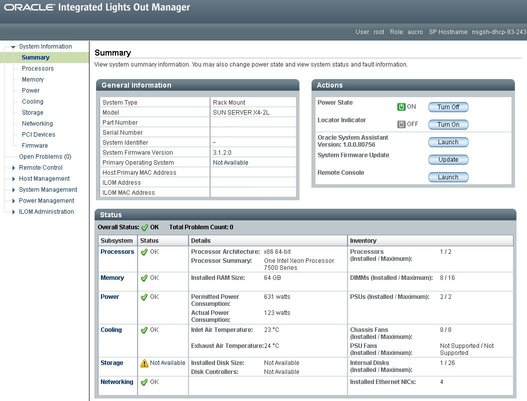The image size is (527, 401).
Task: Click the '64 GB' installed RAM value
Action: pos(272,278)
